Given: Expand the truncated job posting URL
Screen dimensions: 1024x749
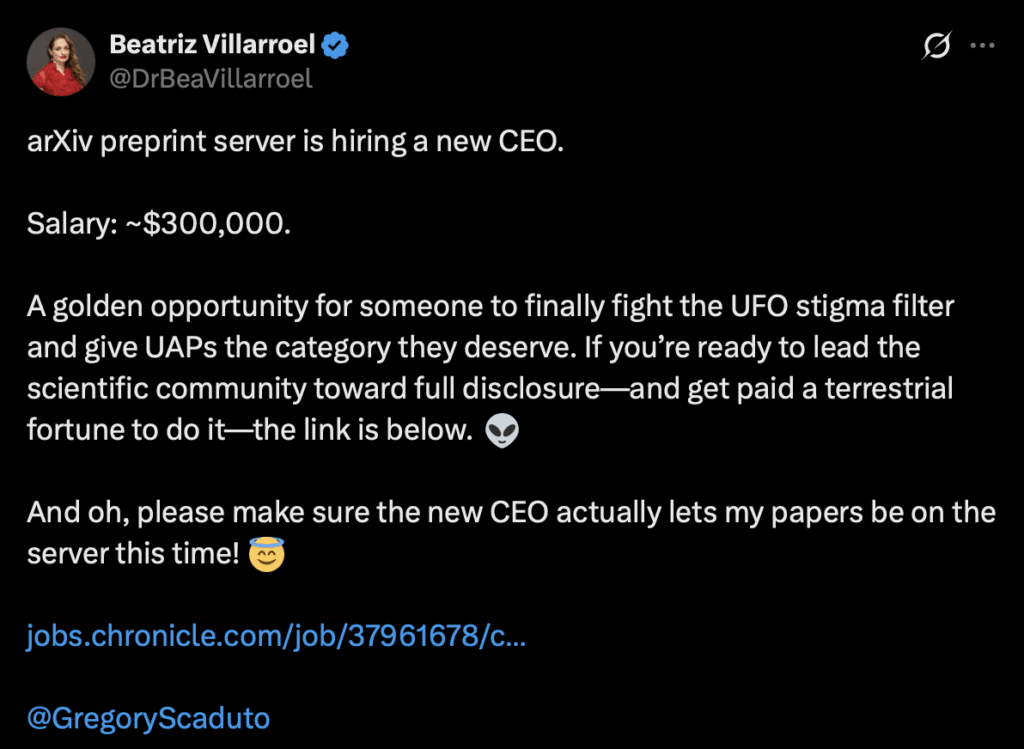Looking at the screenshot, I should [x=277, y=636].
